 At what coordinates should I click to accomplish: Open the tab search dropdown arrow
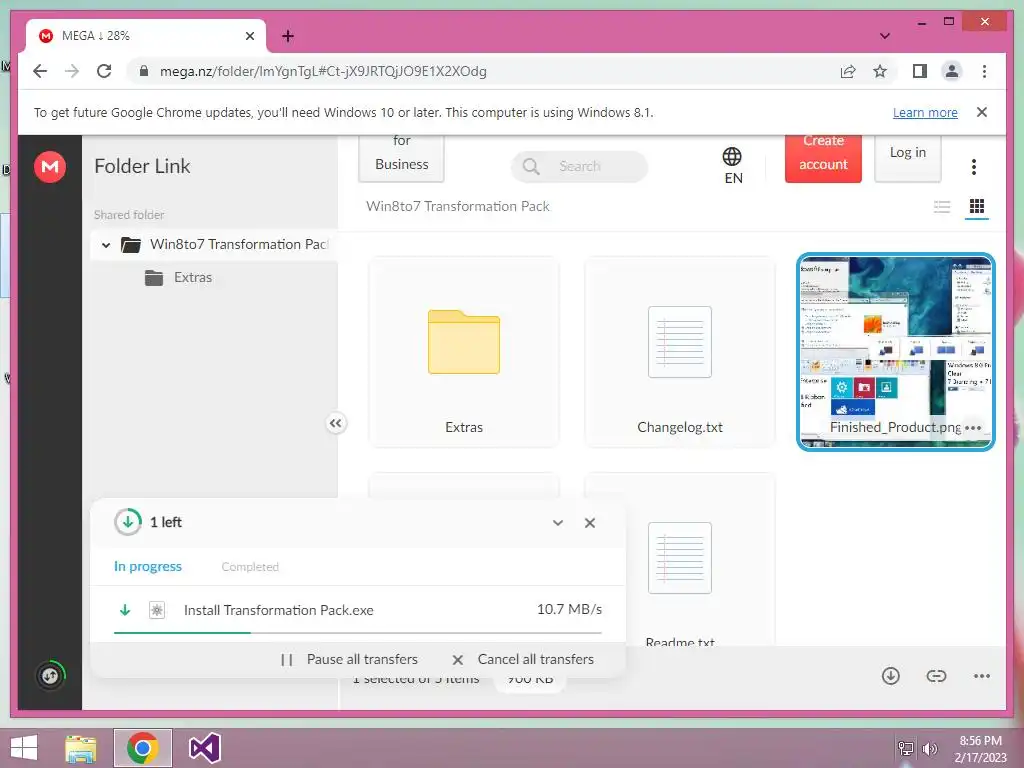[x=885, y=36]
